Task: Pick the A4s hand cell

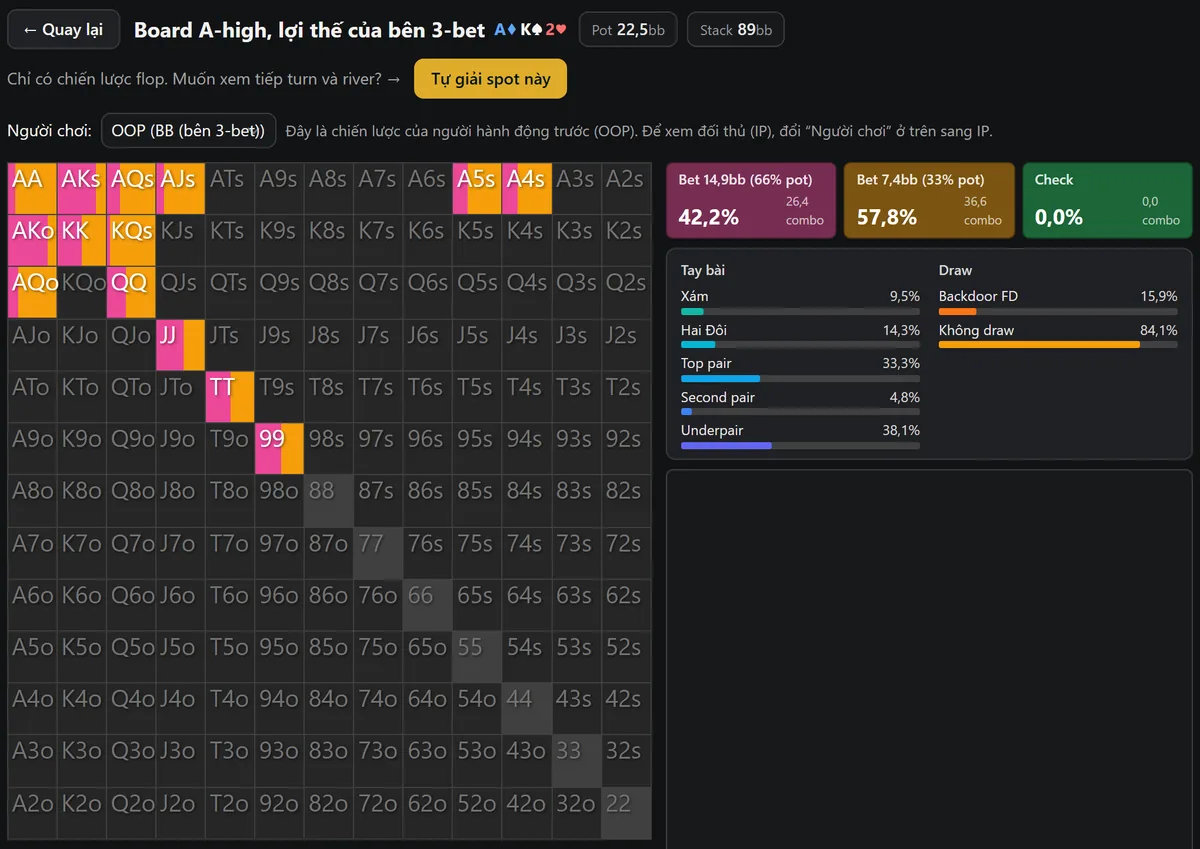Action: (527, 188)
